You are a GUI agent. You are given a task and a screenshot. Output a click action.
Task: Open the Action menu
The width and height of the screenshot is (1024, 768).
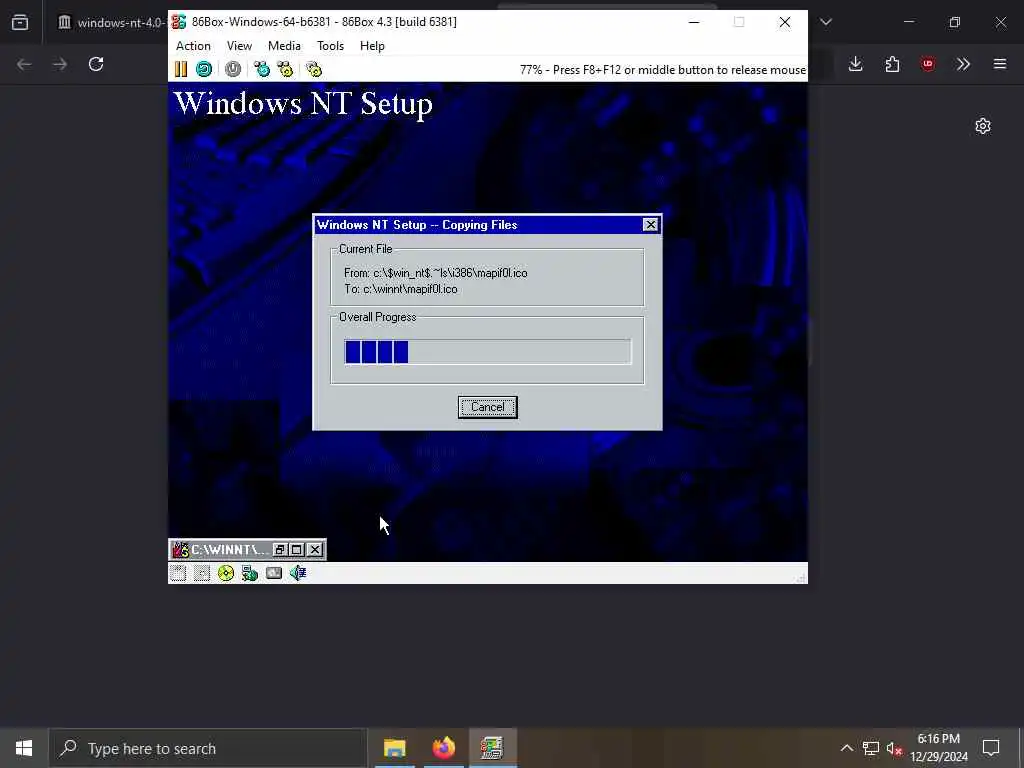193,46
